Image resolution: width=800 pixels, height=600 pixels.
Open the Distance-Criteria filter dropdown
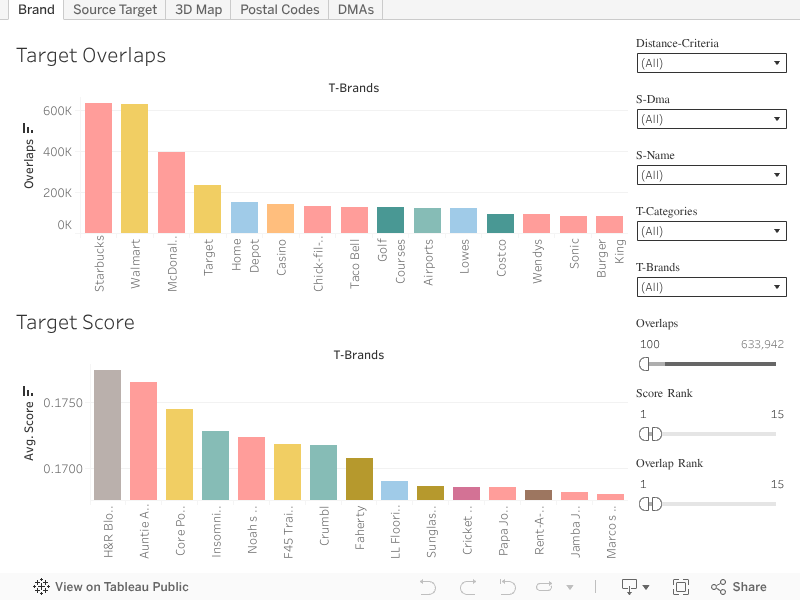coord(711,63)
